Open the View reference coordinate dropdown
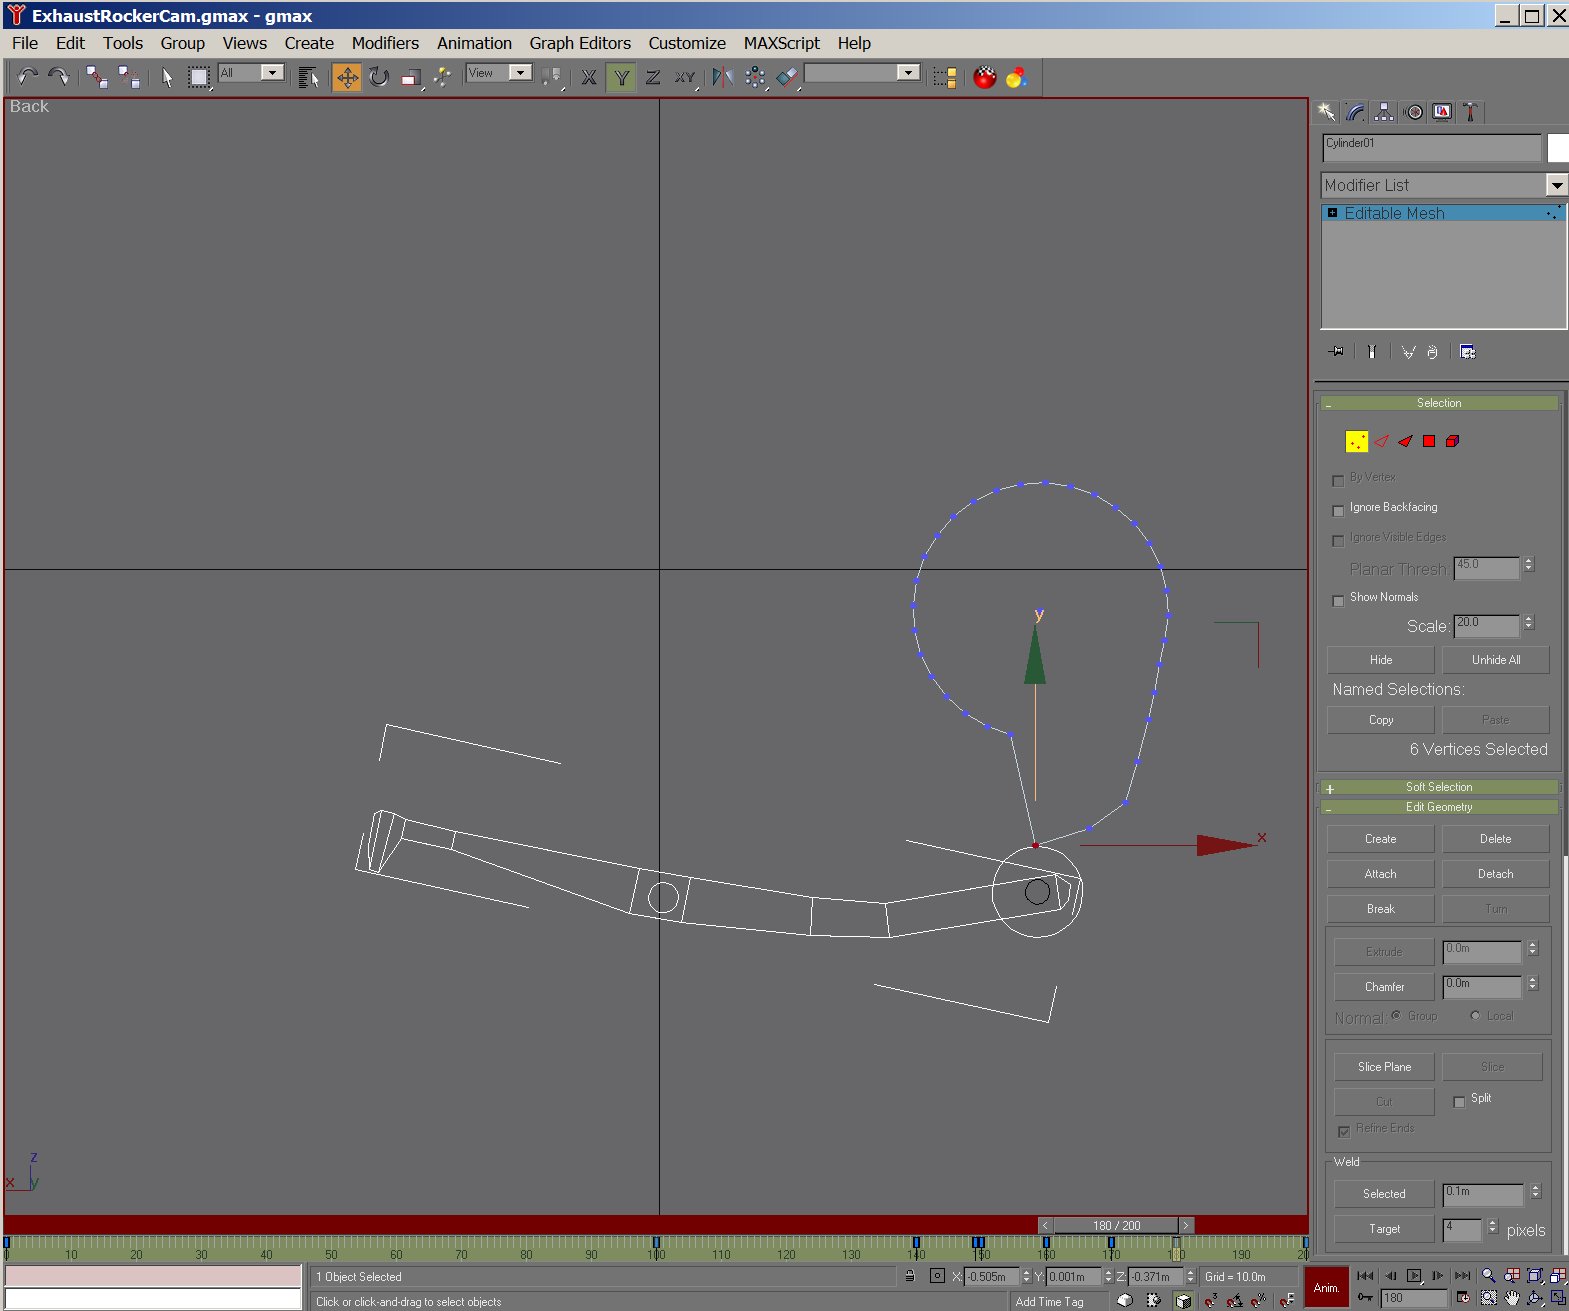The image size is (1569, 1311). point(519,73)
